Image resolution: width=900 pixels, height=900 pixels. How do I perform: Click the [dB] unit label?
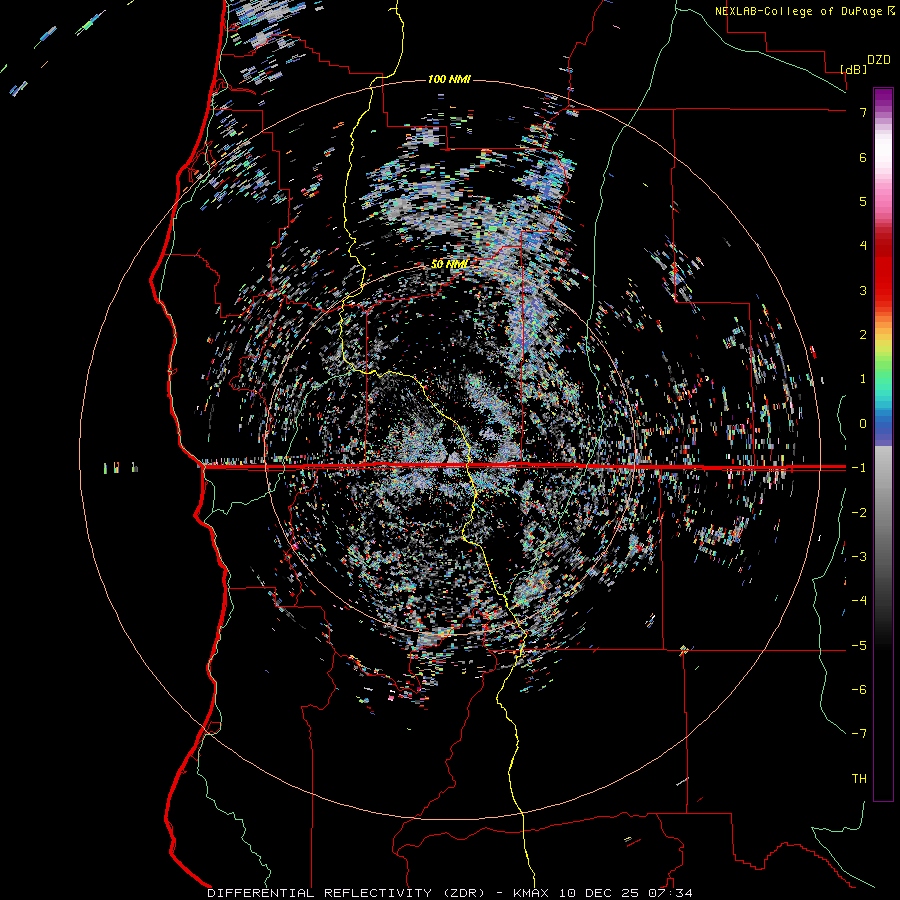tap(854, 69)
